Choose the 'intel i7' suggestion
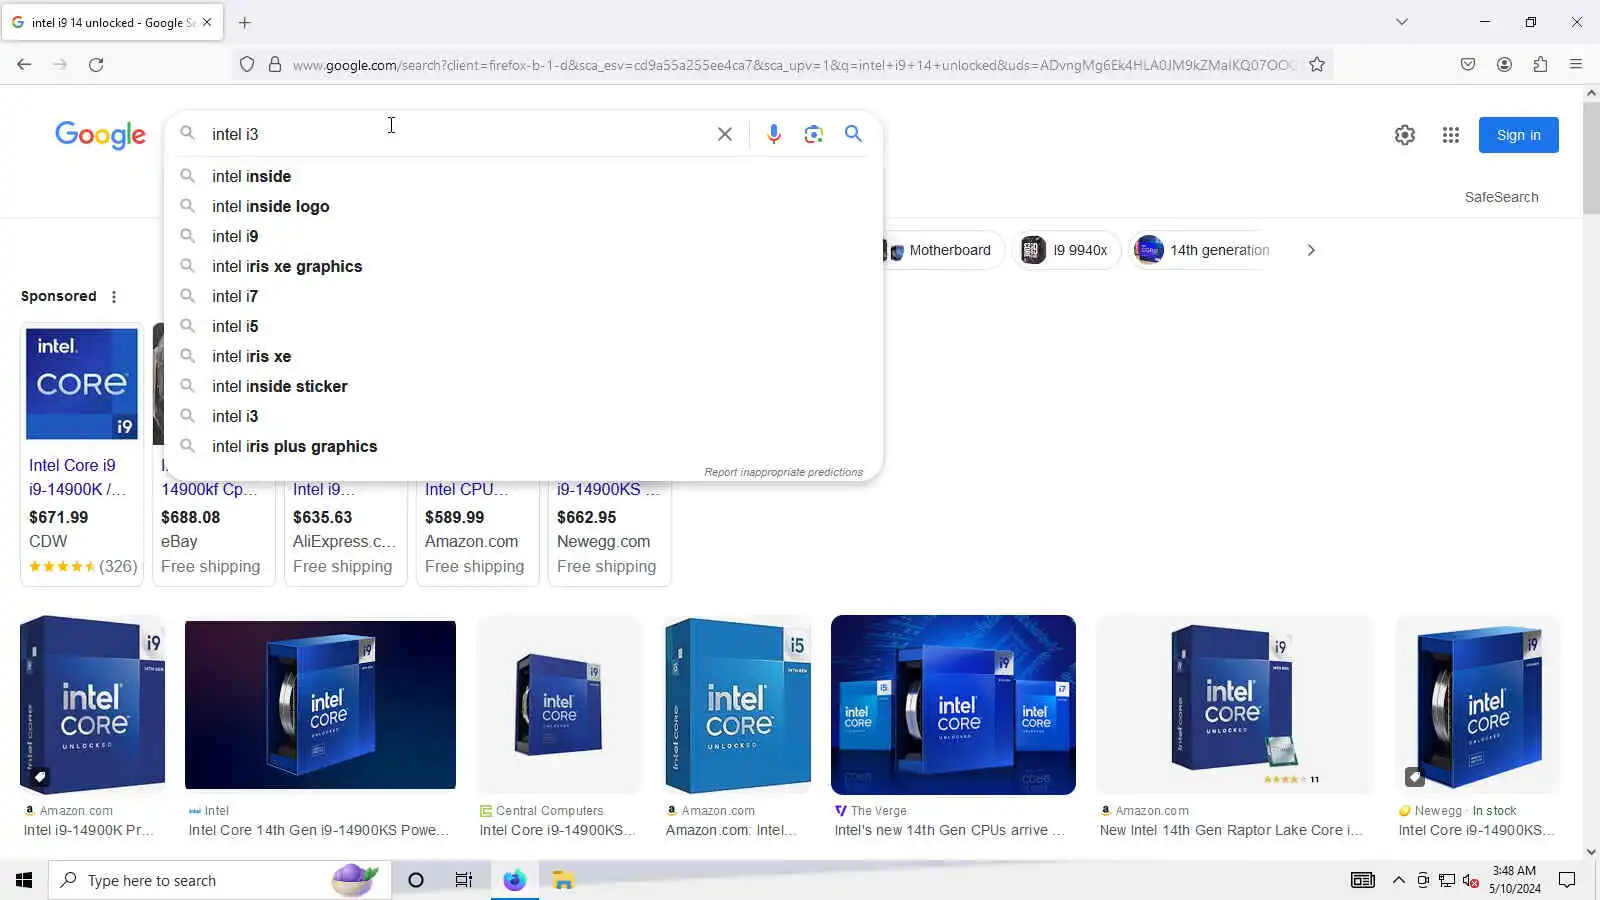This screenshot has width=1600, height=900. [x=524, y=296]
